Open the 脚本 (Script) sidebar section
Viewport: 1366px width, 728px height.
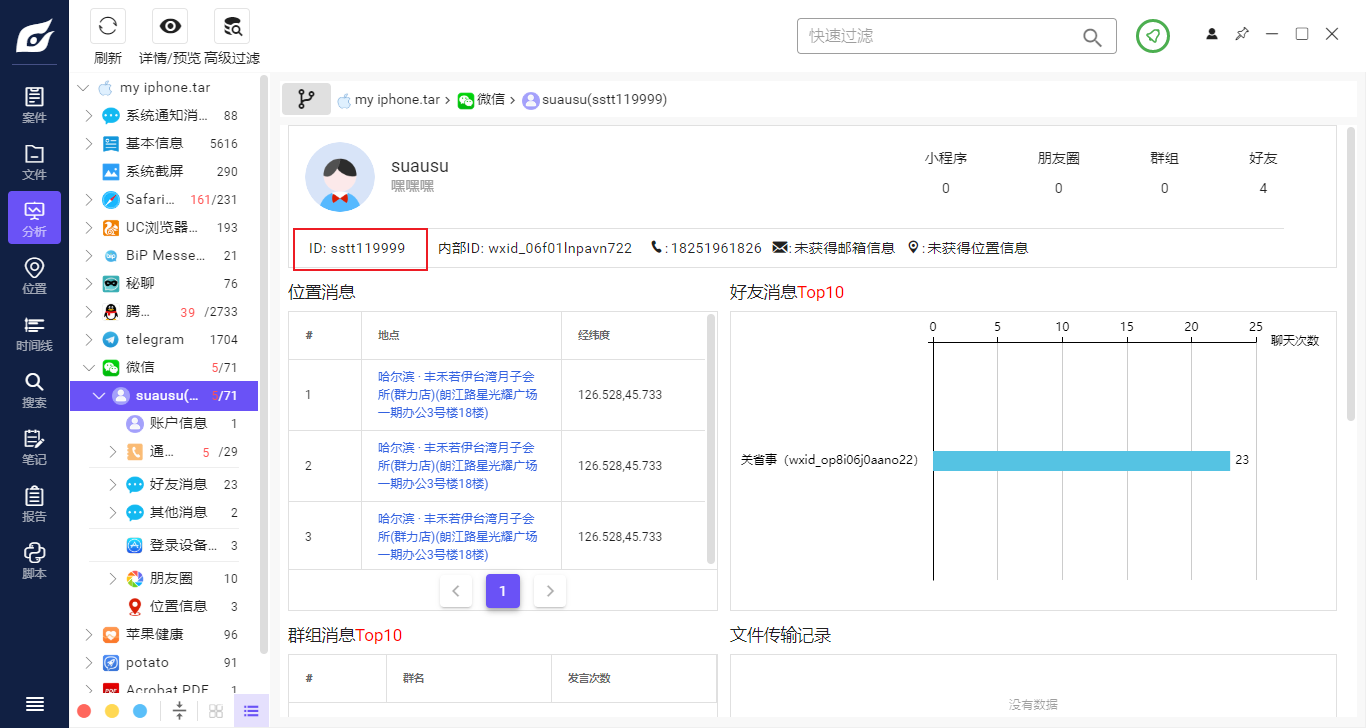pos(34,560)
